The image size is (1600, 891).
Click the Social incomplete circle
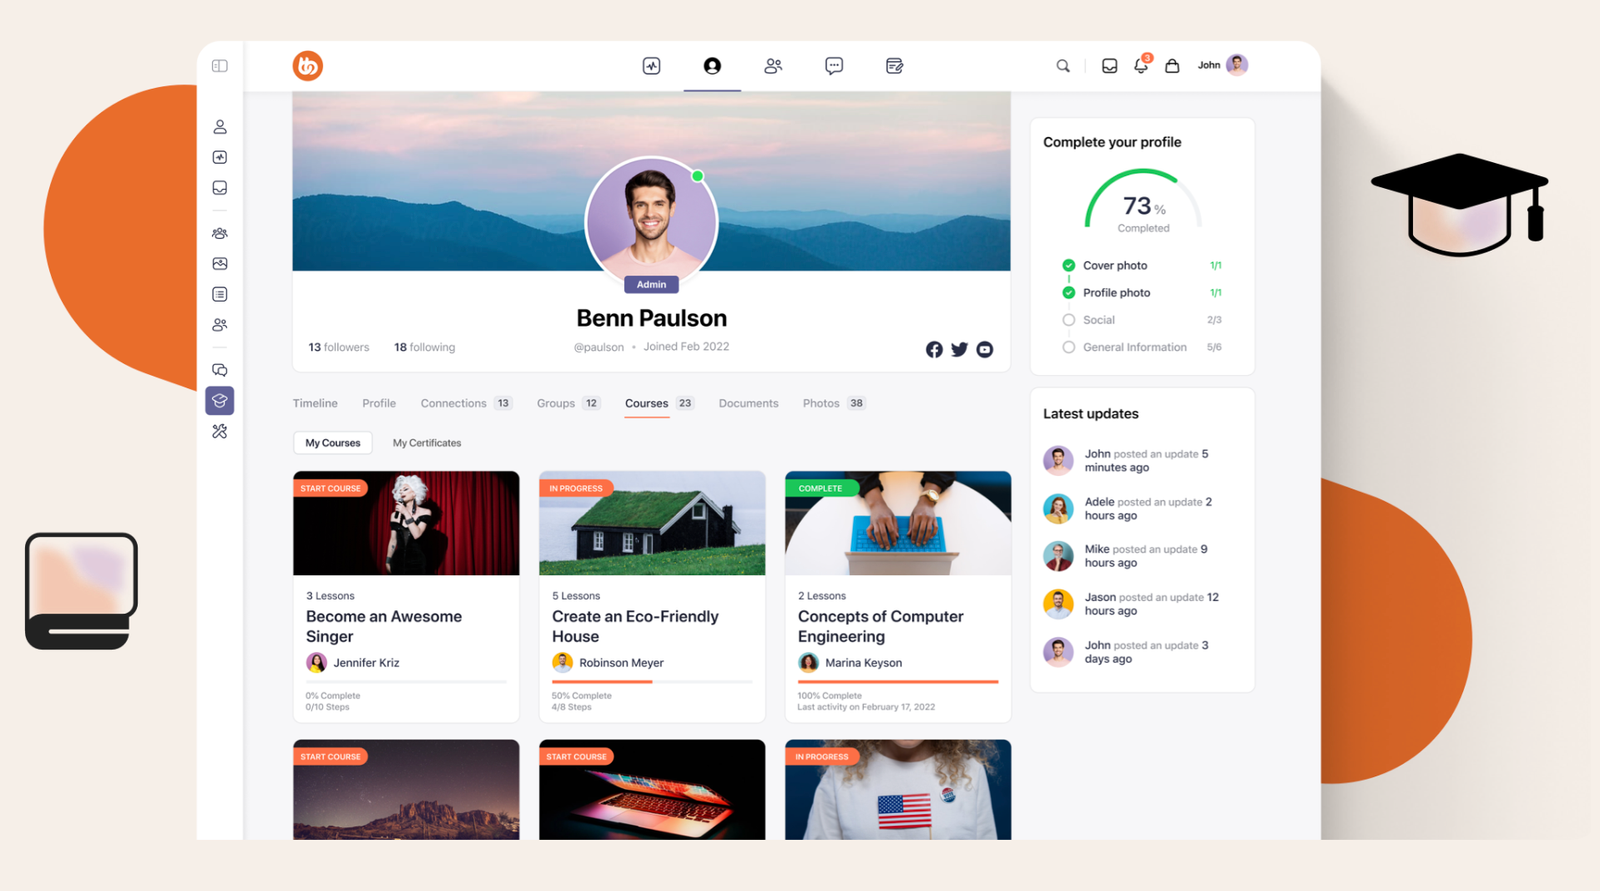click(1069, 320)
